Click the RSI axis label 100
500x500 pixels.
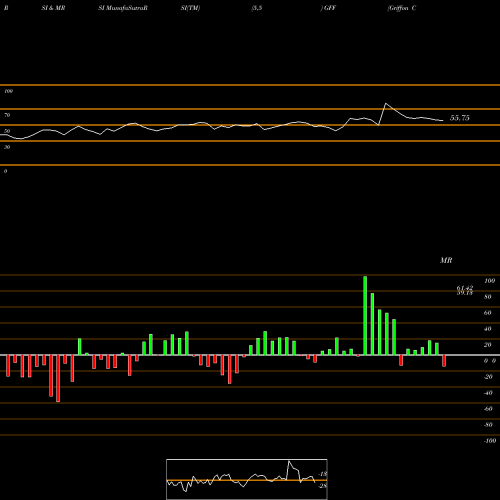(x=8, y=91)
